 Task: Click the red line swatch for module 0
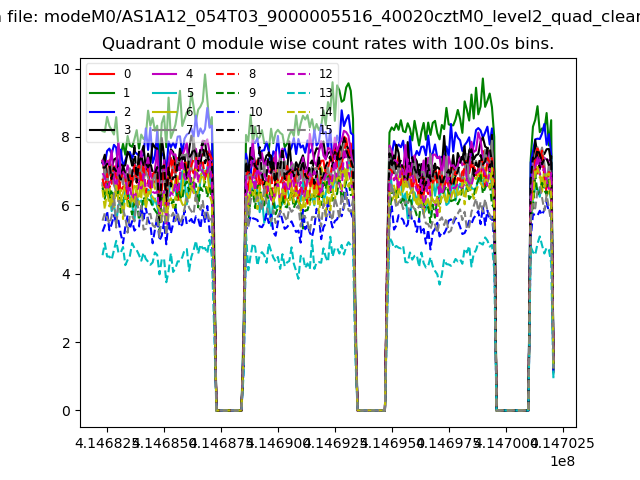(x=102, y=74)
